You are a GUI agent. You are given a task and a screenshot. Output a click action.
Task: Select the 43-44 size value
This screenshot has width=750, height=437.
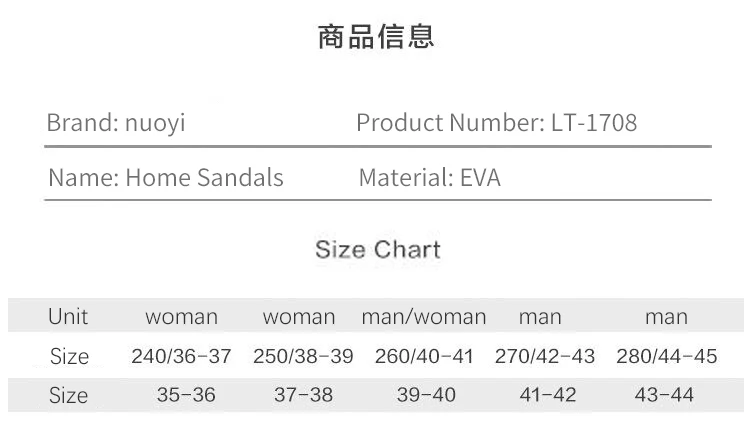[664, 395]
